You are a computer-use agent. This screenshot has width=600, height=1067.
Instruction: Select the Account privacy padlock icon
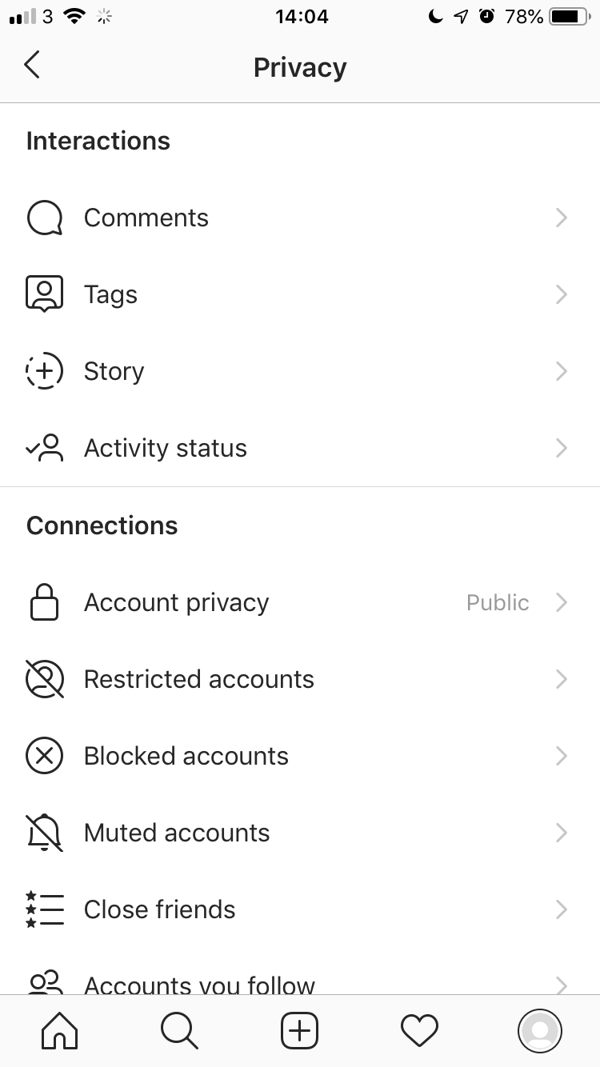point(44,602)
